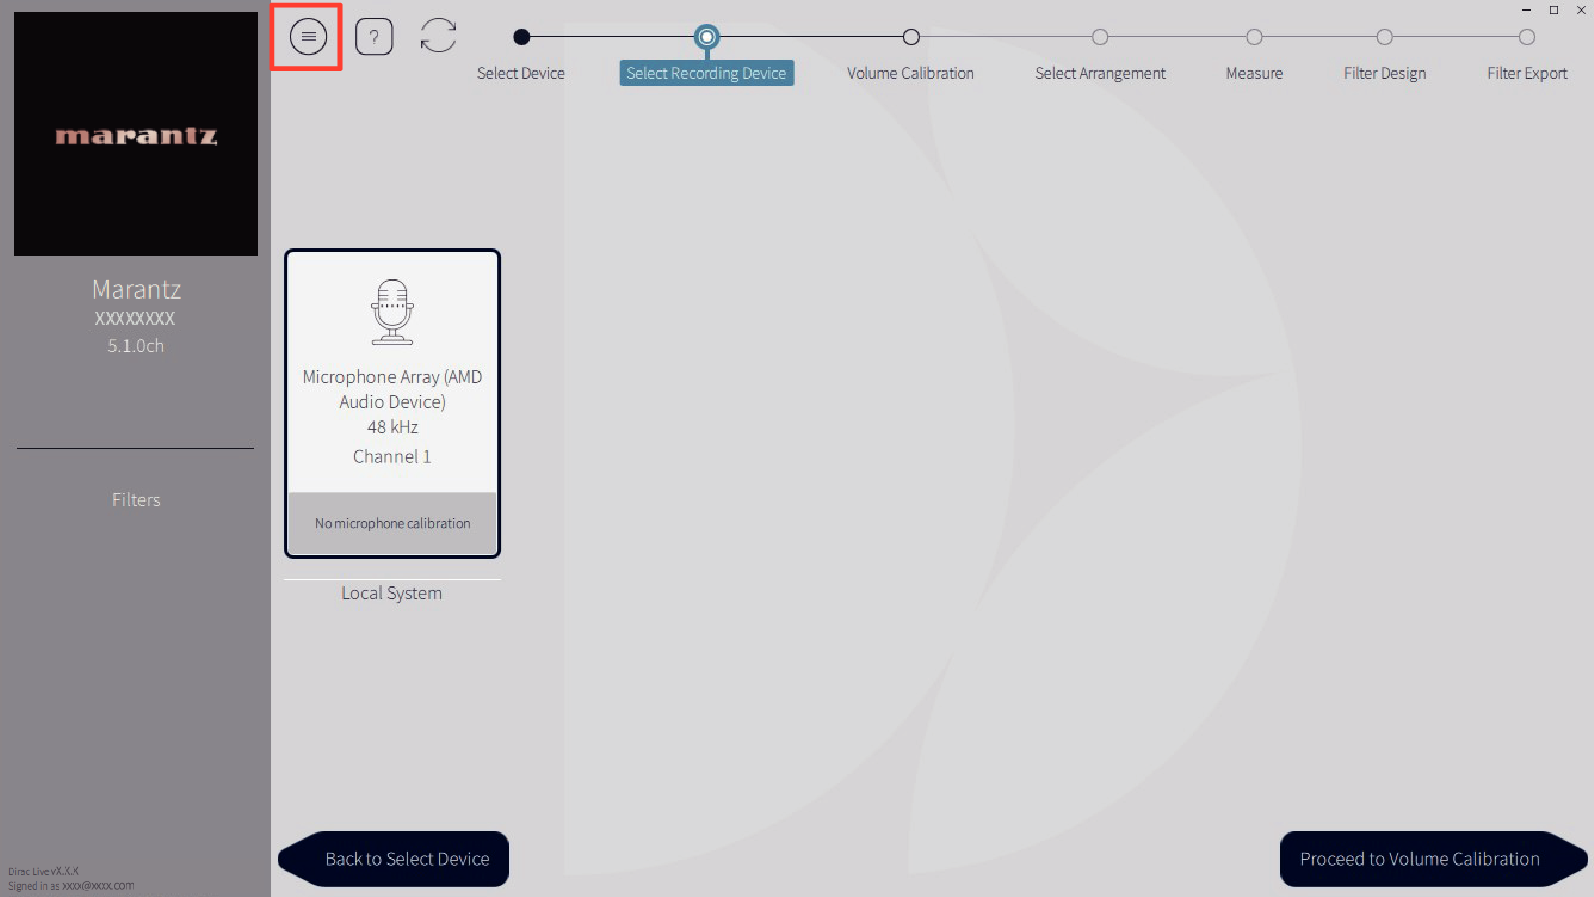Click the Measure step circle
The height and width of the screenshot is (897, 1594).
1254,37
